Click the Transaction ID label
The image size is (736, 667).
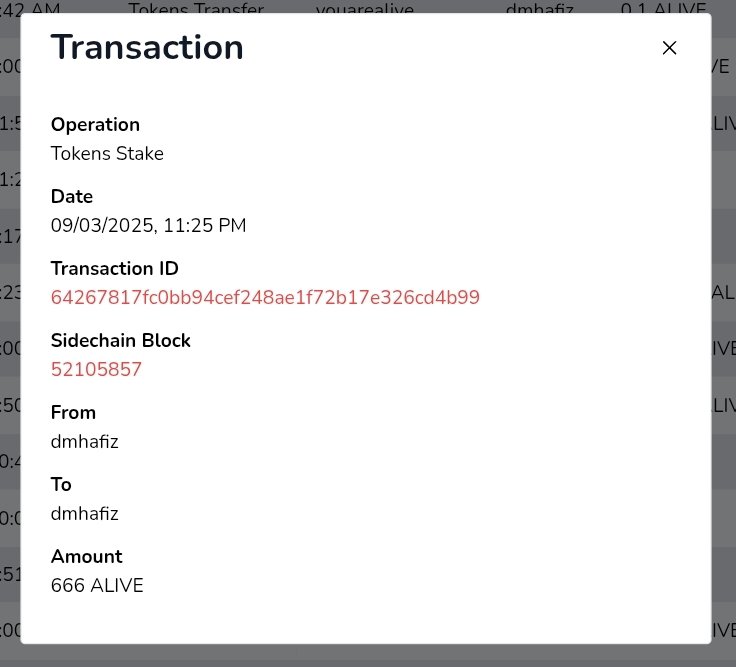115,268
